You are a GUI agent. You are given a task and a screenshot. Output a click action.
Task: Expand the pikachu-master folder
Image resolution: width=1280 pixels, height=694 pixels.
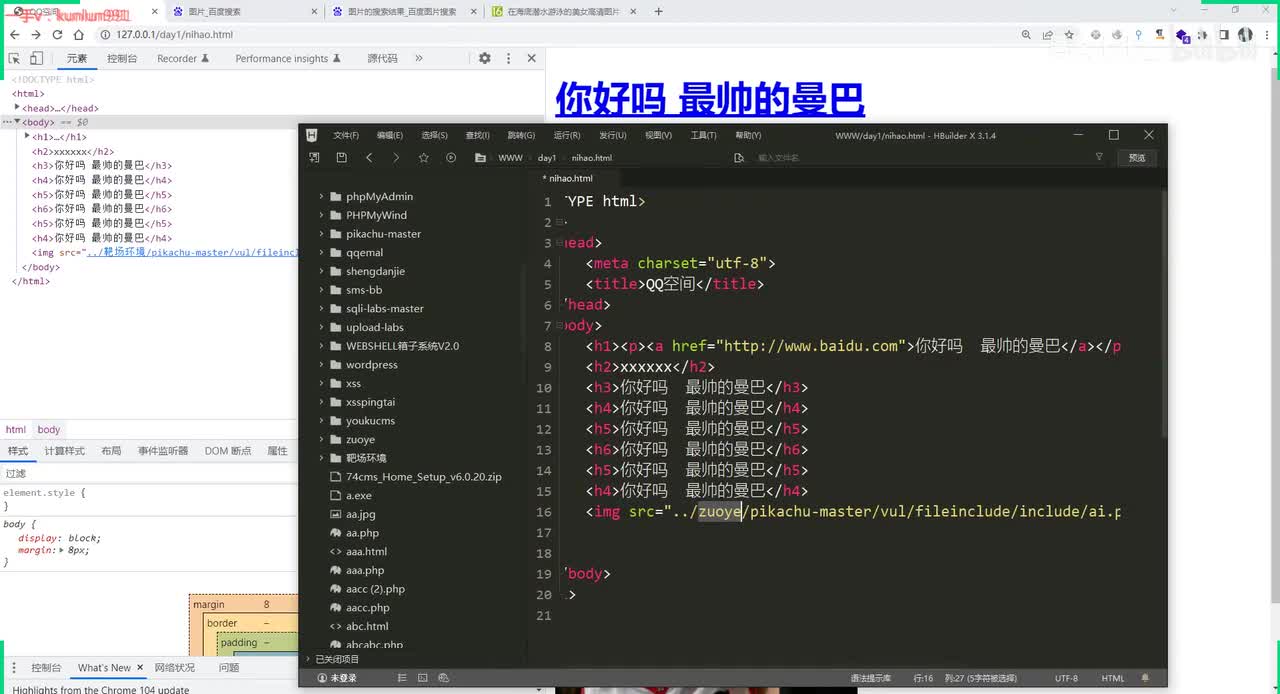pos(321,234)
